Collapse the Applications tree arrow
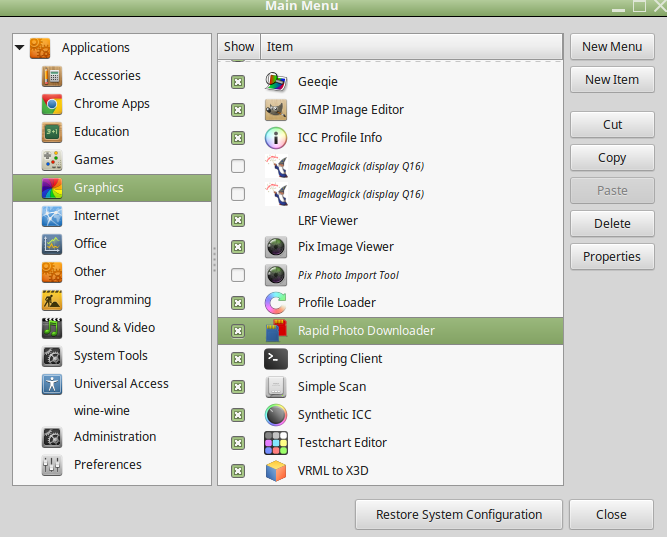 (x=19, y=47)
